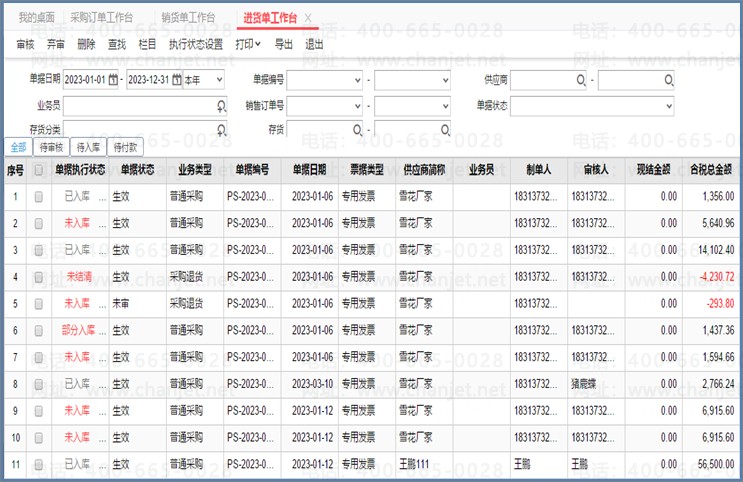Click search icon in 业务员 field

pyautogui.click(x=221, y=106)
